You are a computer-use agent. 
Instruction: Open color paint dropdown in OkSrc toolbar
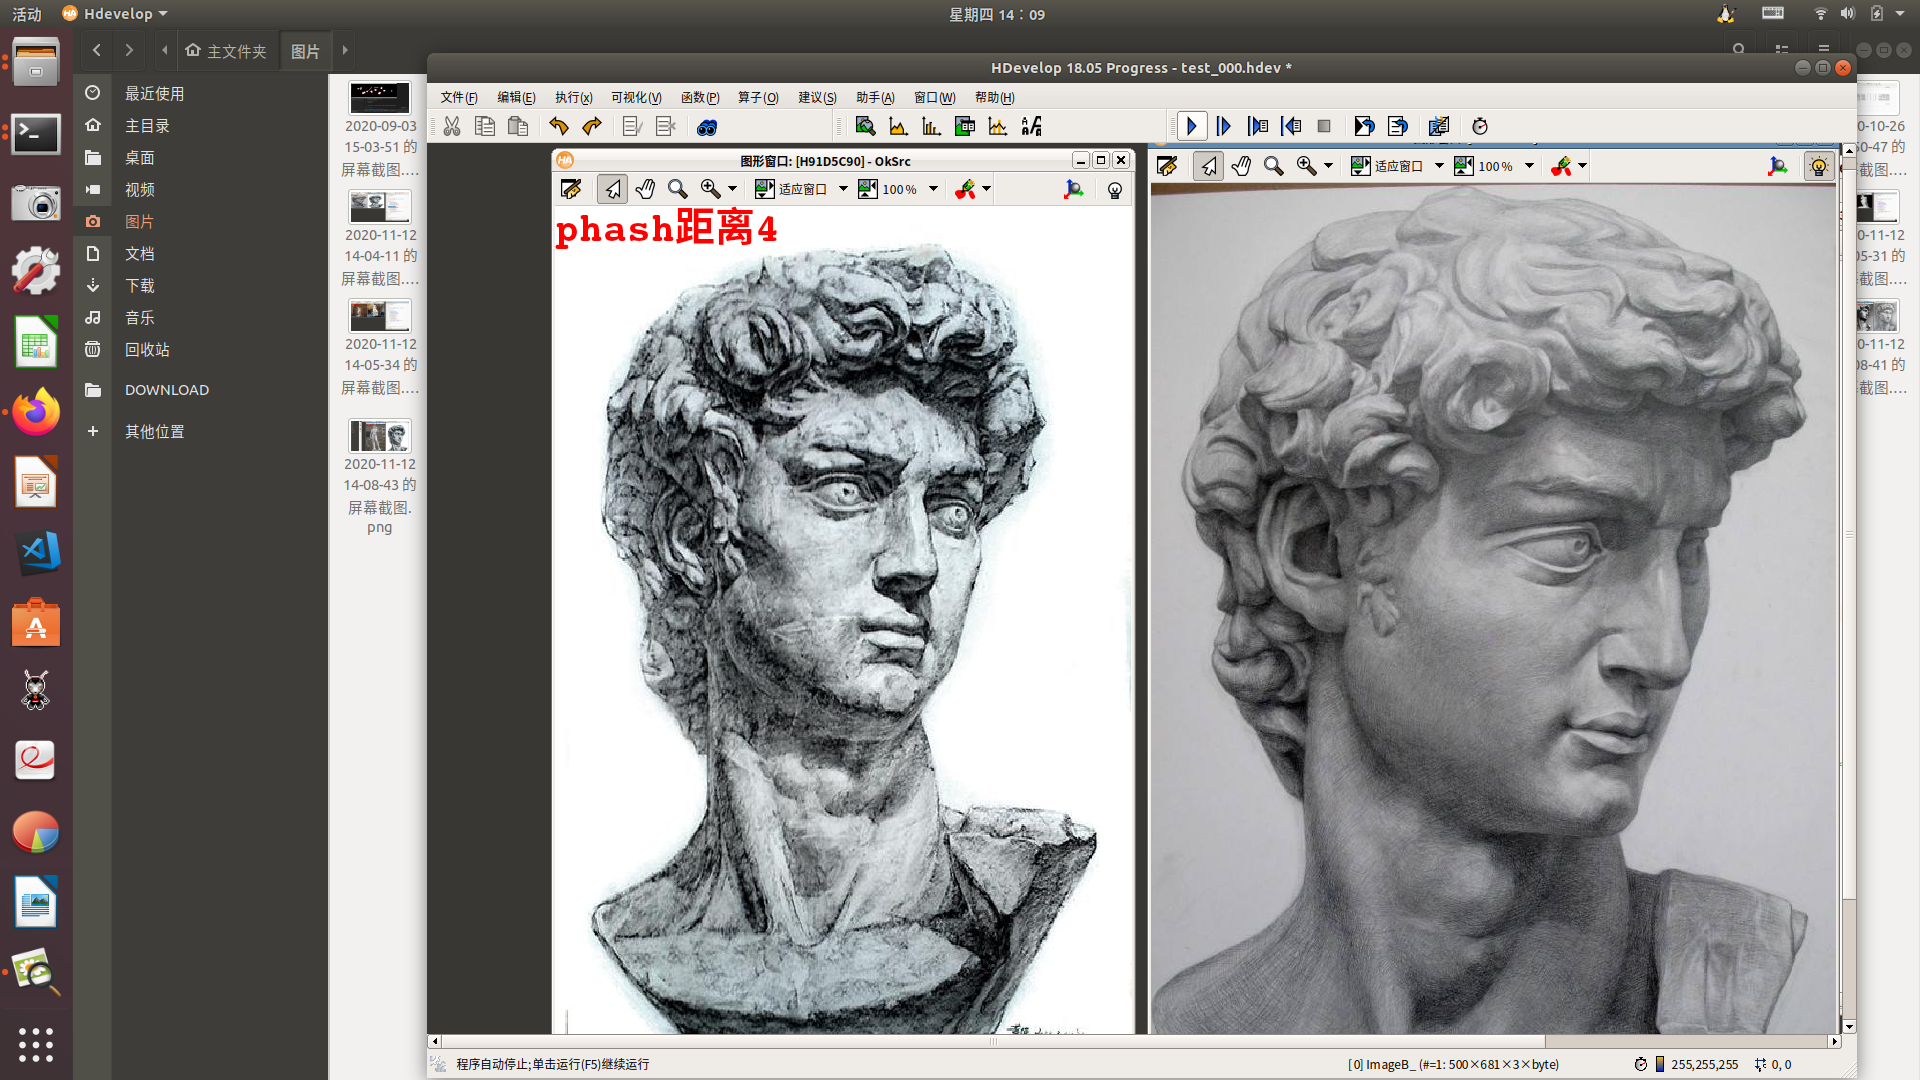pyautogui.click(x=986, y=189)
